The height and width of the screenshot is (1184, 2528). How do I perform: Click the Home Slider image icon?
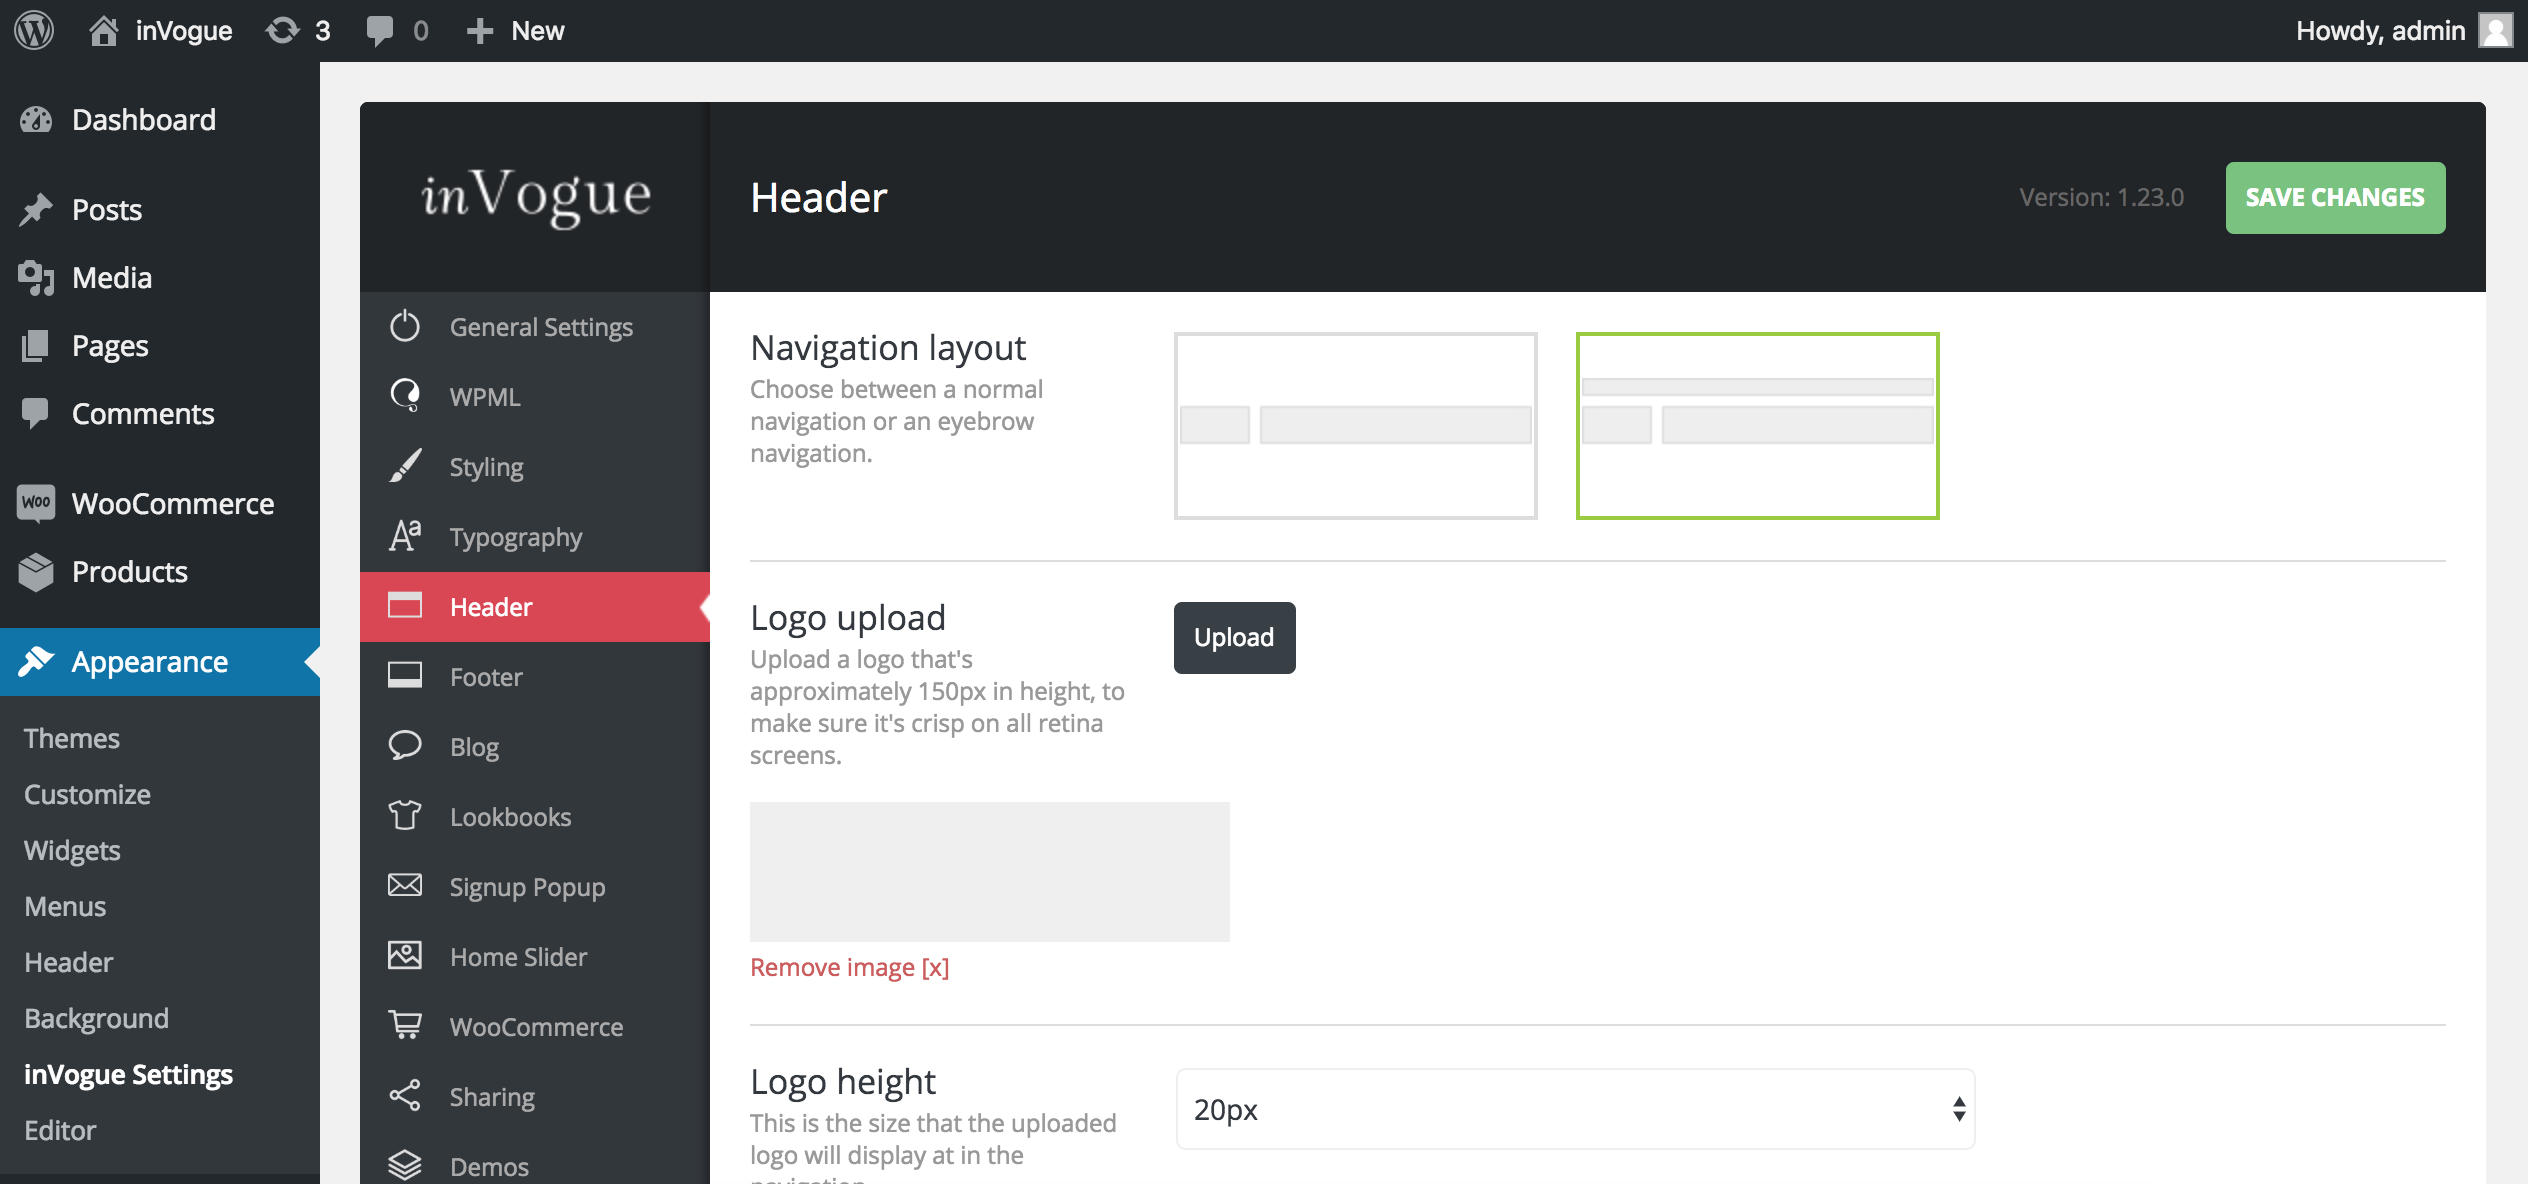click(x=405, y=956)
